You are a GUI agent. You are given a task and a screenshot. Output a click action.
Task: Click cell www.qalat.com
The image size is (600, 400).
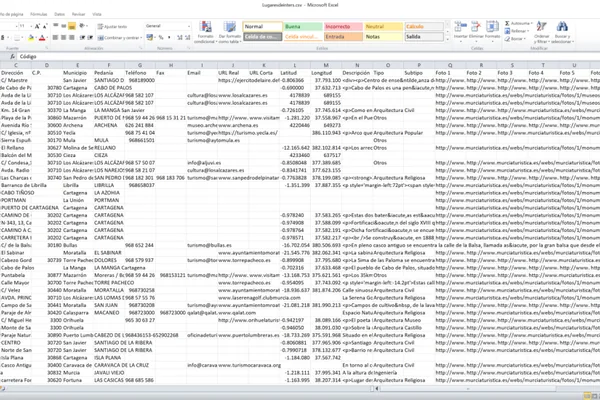233,312
